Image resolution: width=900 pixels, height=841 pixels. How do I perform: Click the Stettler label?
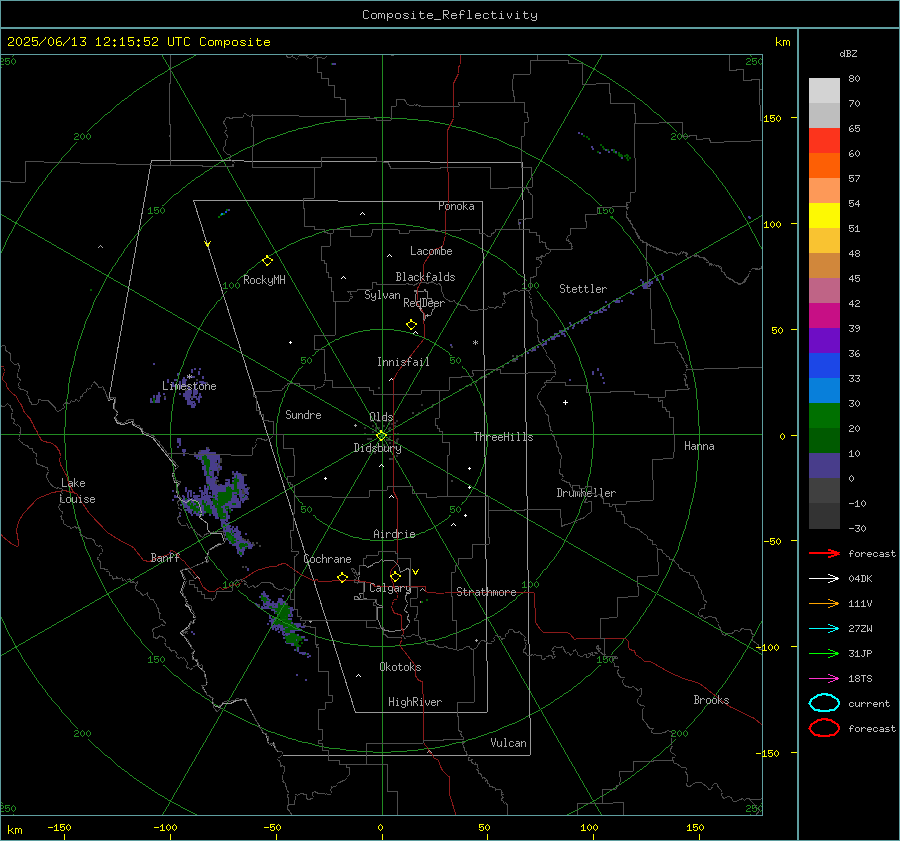tap(583, 289)
